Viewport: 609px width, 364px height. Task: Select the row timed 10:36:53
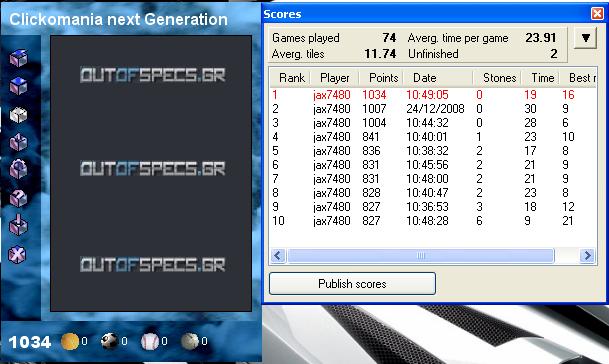(433, 207)
